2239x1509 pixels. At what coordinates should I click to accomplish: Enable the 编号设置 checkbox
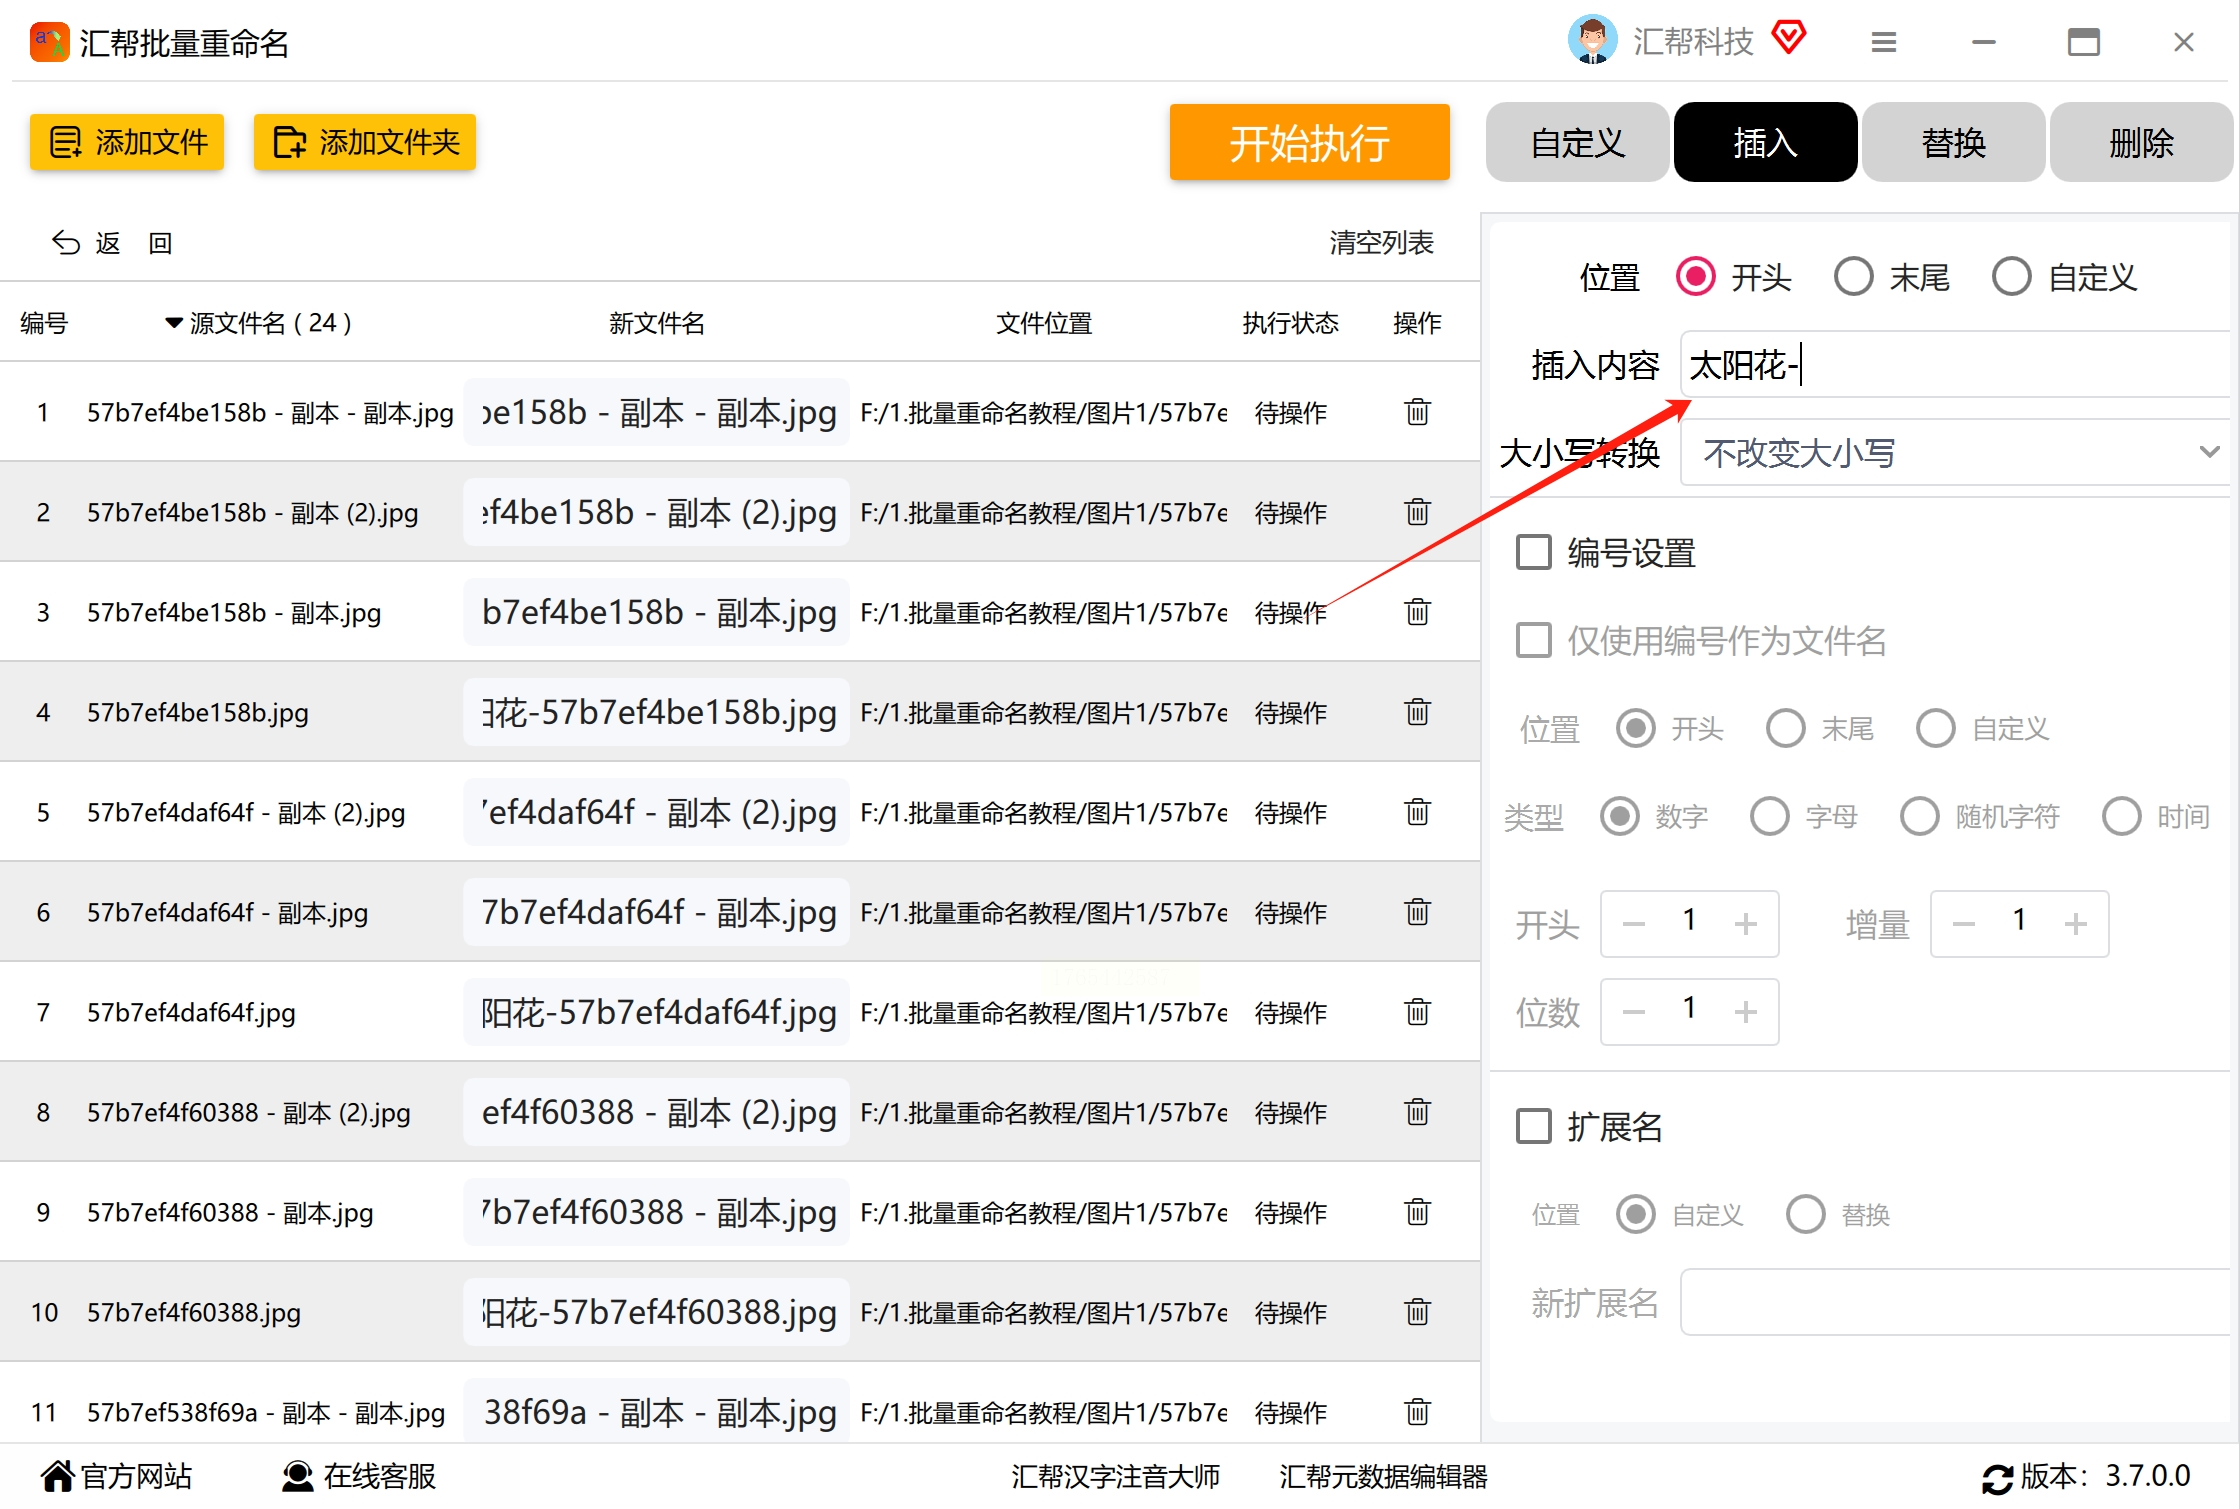(1533, 552)
